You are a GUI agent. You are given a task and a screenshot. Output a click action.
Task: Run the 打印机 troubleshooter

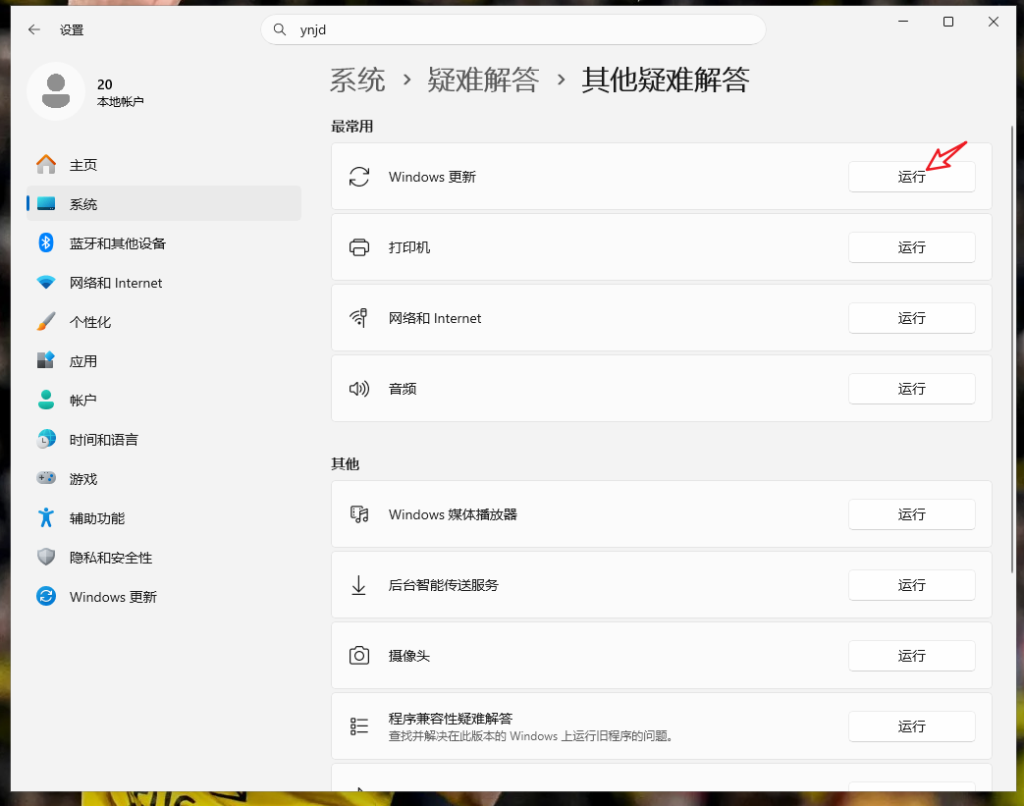click(x=912, y=248)
